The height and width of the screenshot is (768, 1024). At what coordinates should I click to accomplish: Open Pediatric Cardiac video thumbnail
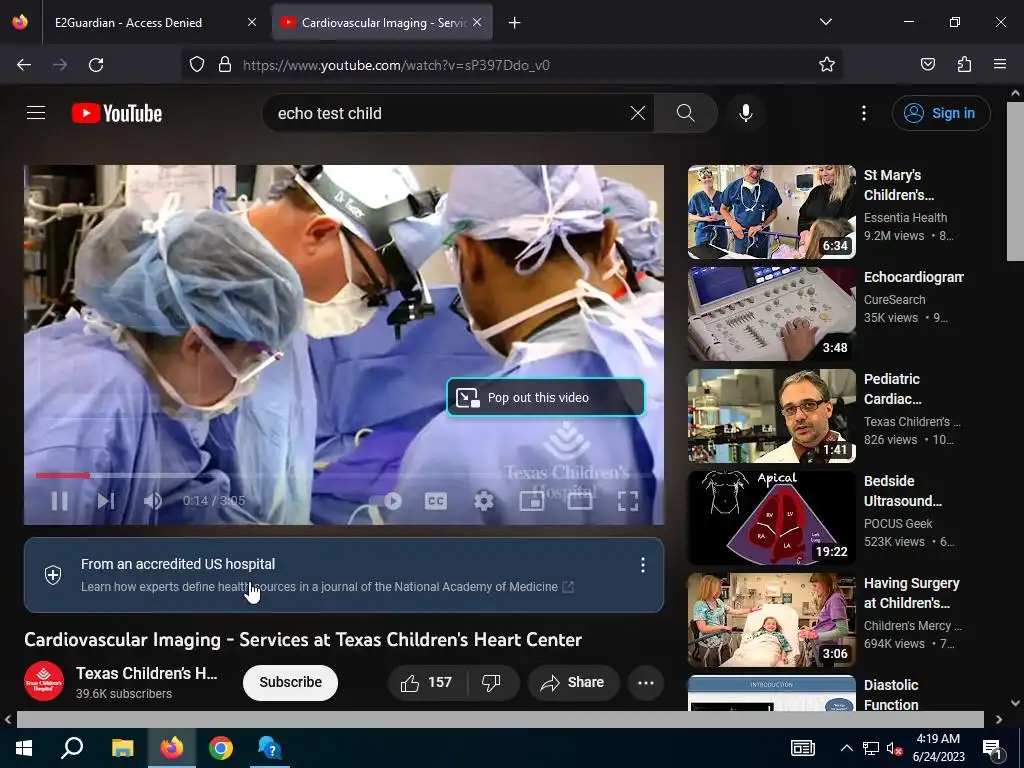coord(771,416)
